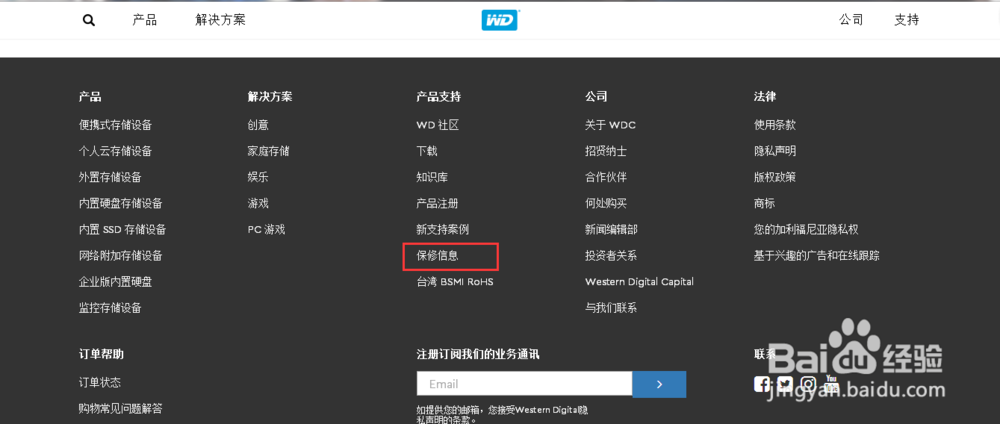Open 便携式存储设备 link

point(115,125)
